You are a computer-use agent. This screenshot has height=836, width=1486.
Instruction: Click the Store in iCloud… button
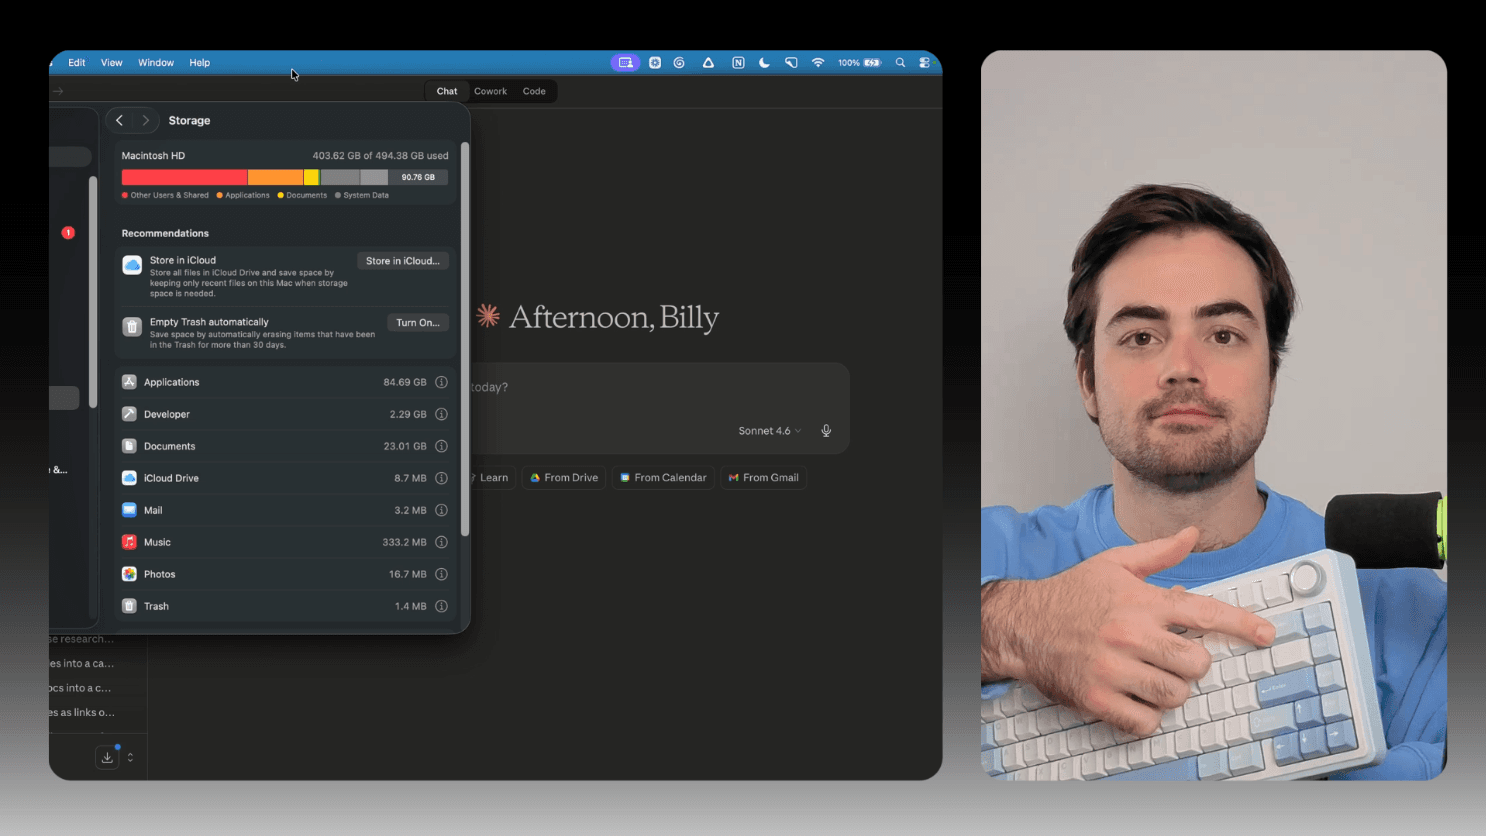point(402,261)
